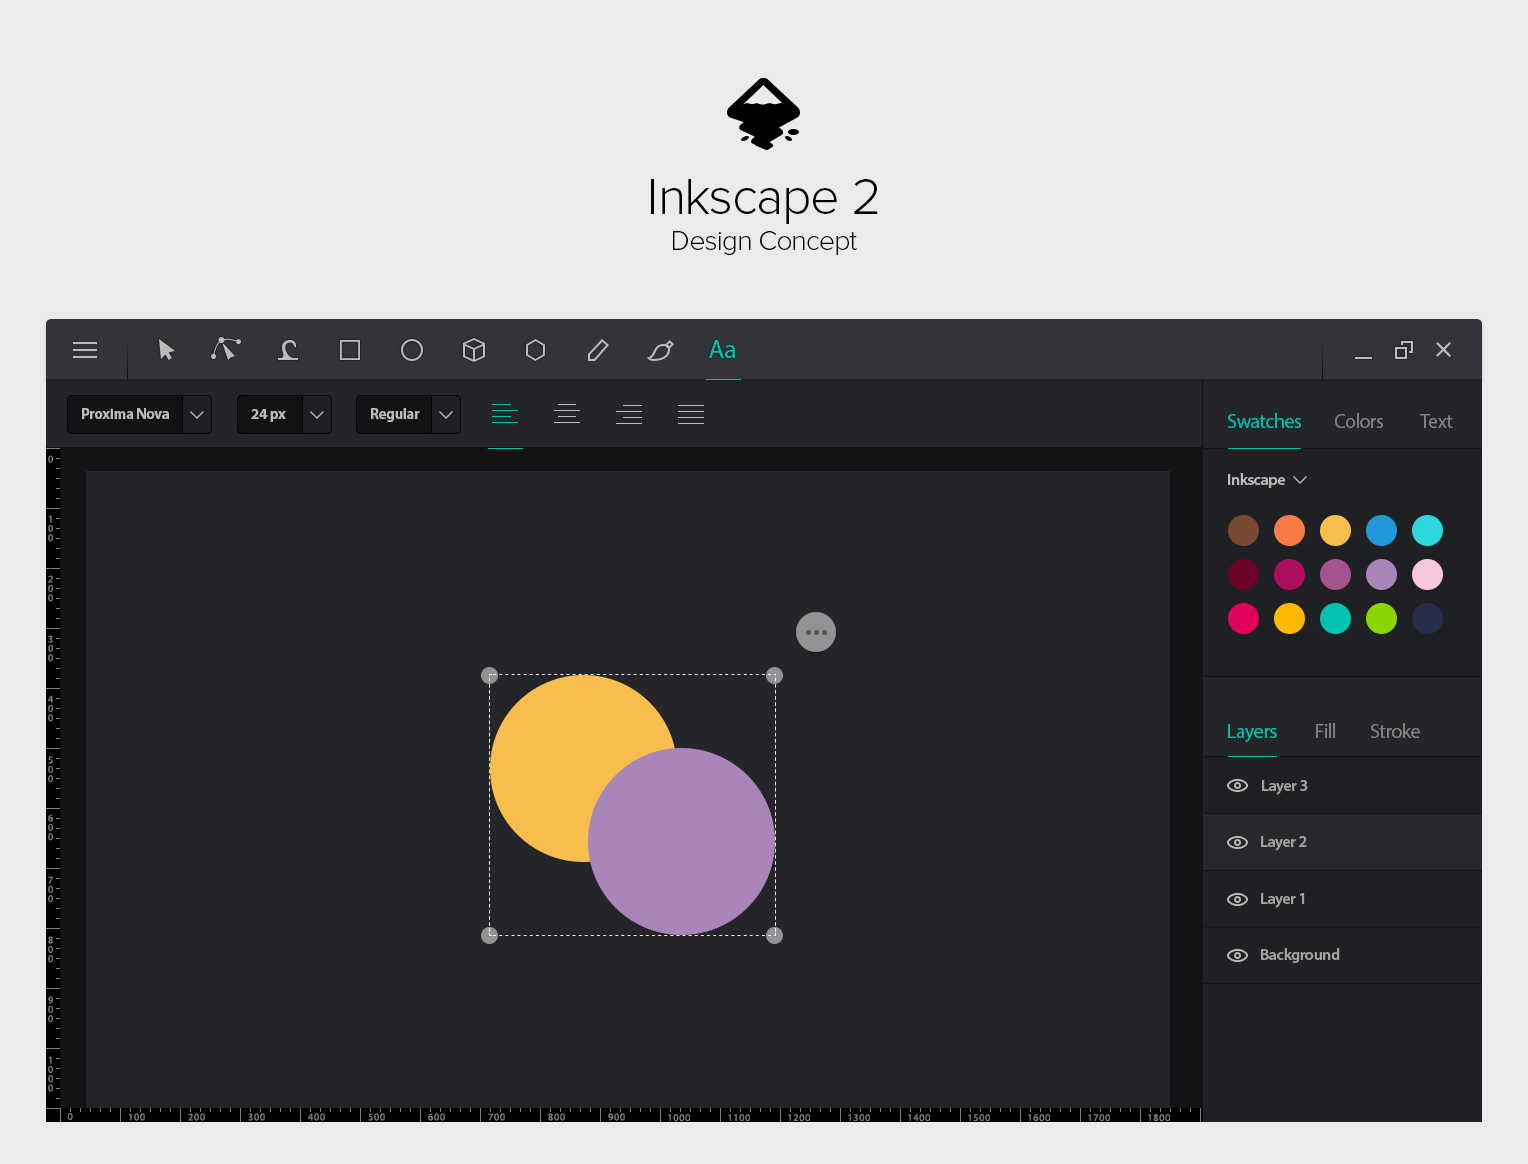1528x1164 pixels.
Task: Pick the light pink swatch
Action: point(1427,574)
